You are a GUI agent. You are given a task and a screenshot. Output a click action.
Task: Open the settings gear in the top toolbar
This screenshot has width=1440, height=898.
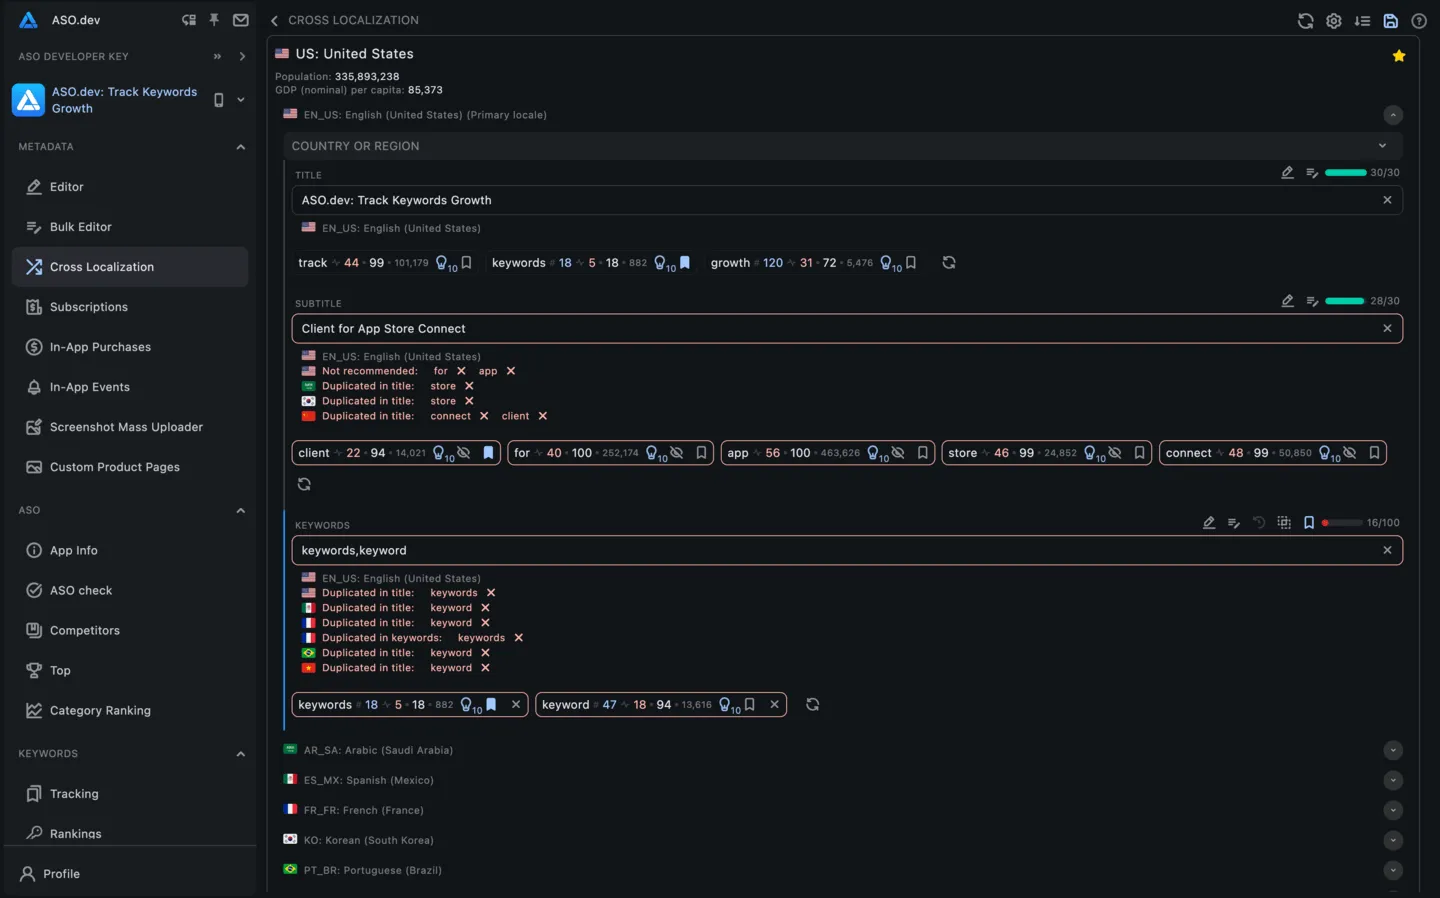[x=1334, y=20]
